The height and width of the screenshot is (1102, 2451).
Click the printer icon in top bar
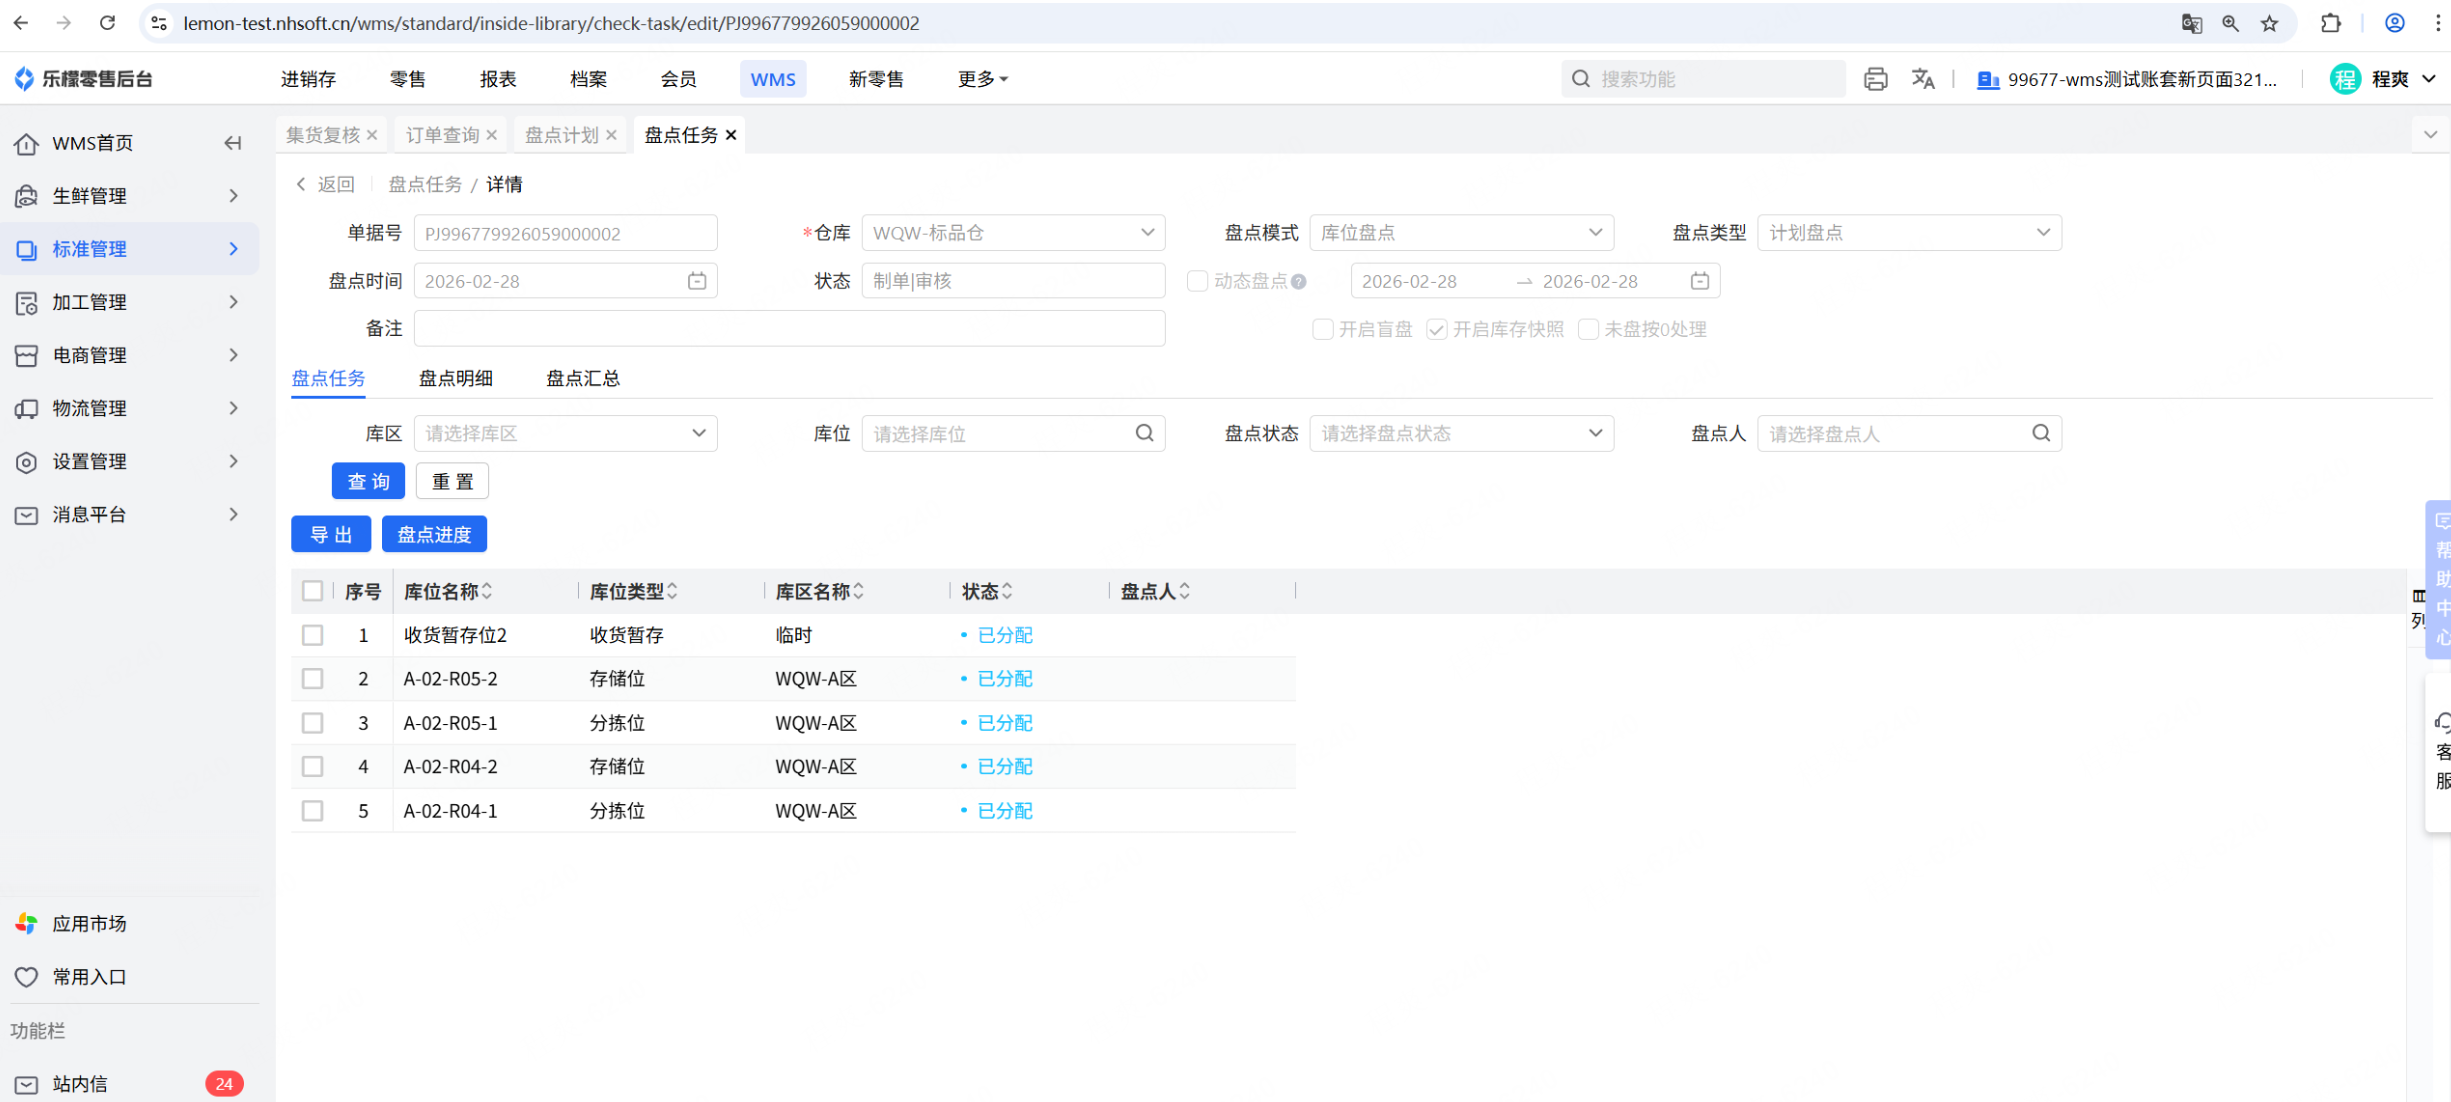click(1874, 79)
